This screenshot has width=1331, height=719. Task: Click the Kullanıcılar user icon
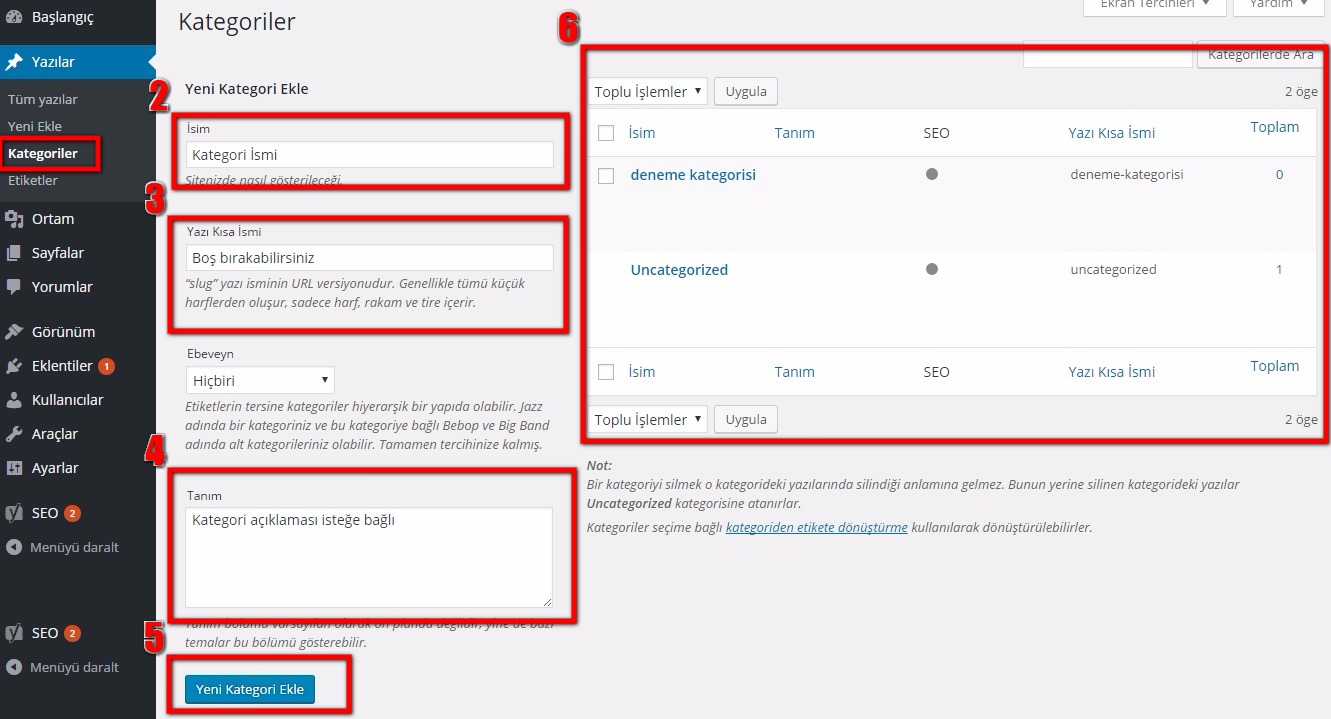[x=14, y=400]
